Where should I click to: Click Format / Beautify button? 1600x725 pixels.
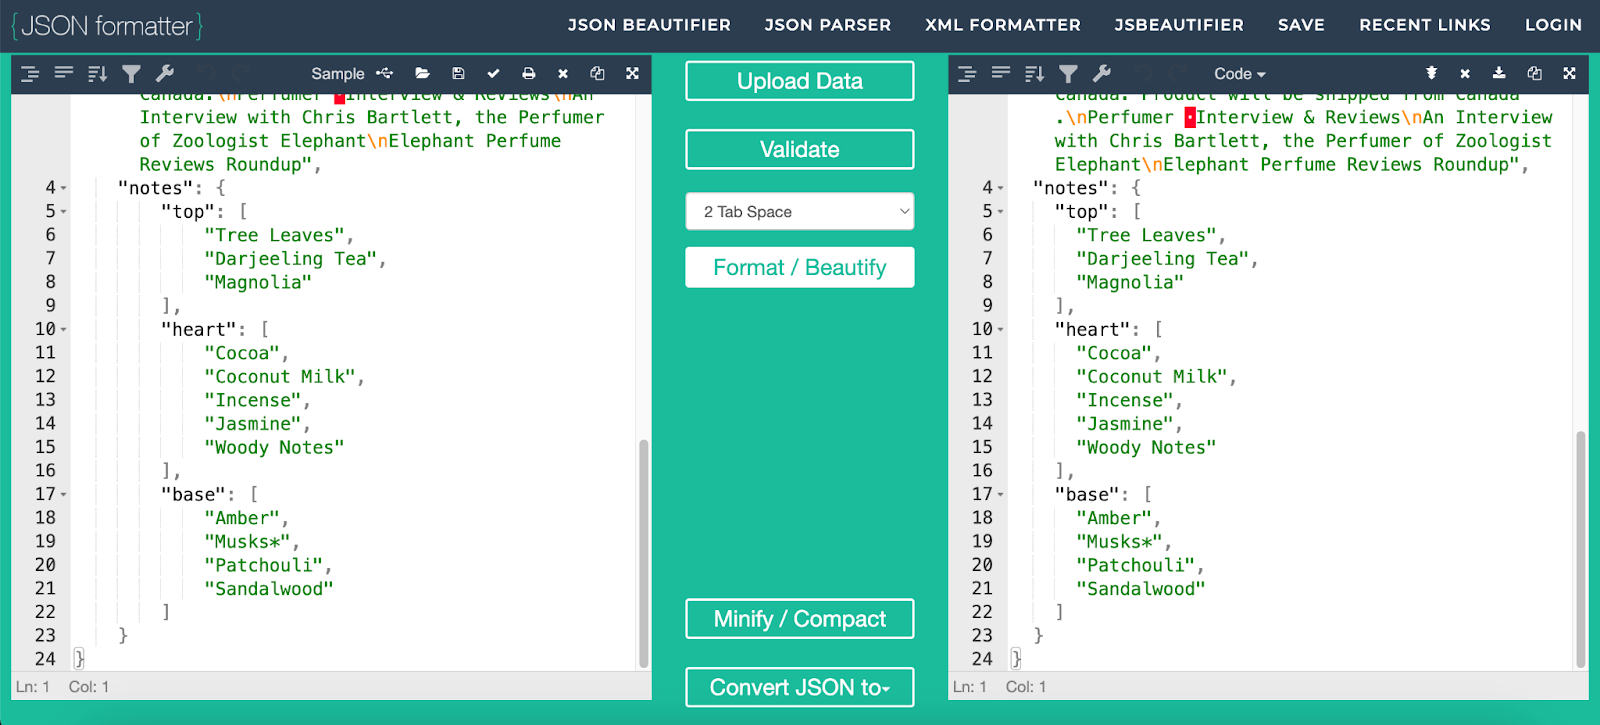click(800, 267)
